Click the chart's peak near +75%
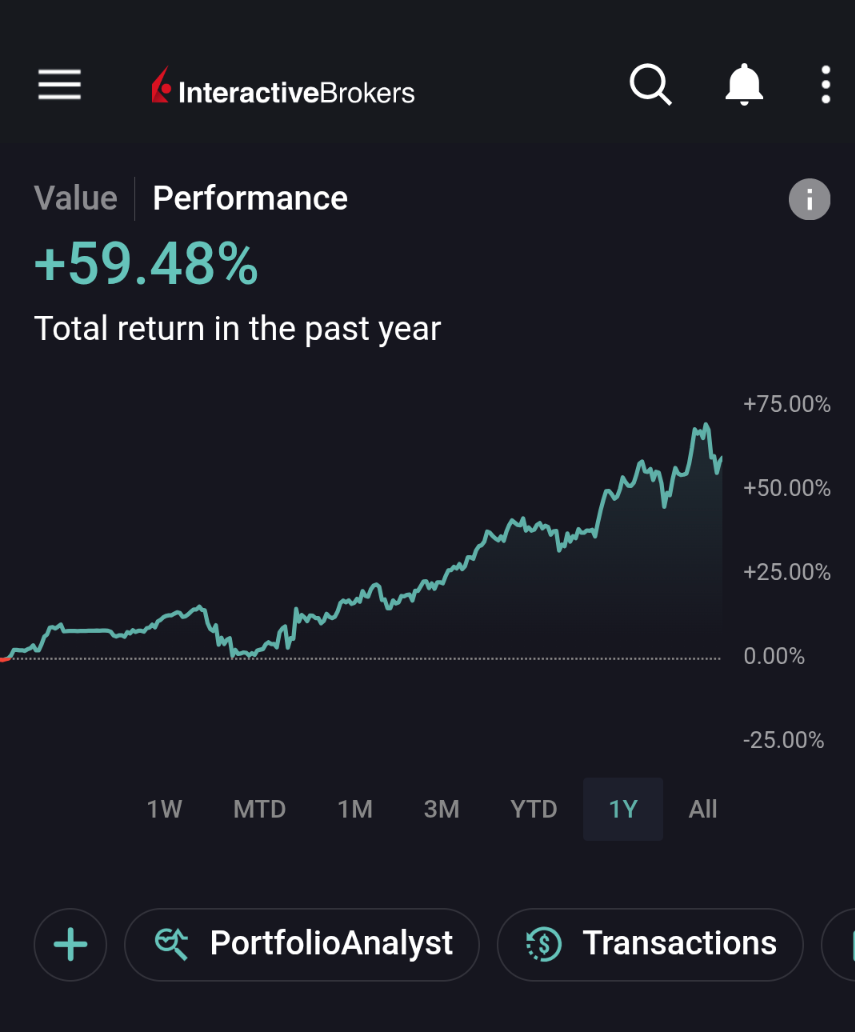855x1032 pixels. tap(705, 427)
